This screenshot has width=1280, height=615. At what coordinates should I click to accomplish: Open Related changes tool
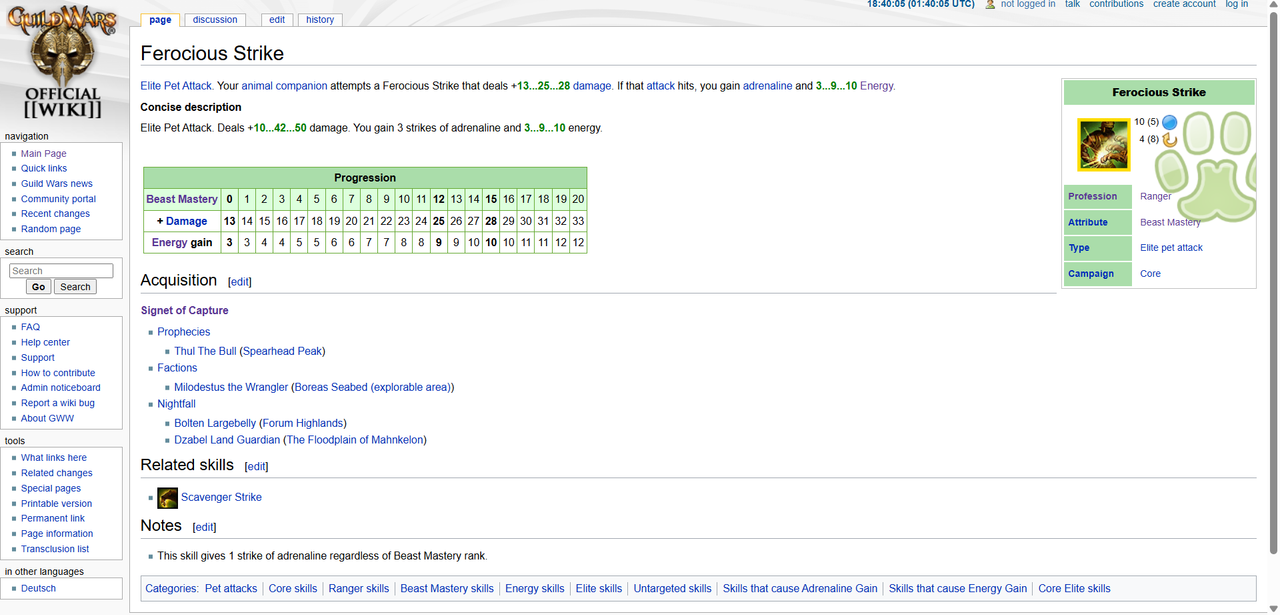[x=57, y=473]
